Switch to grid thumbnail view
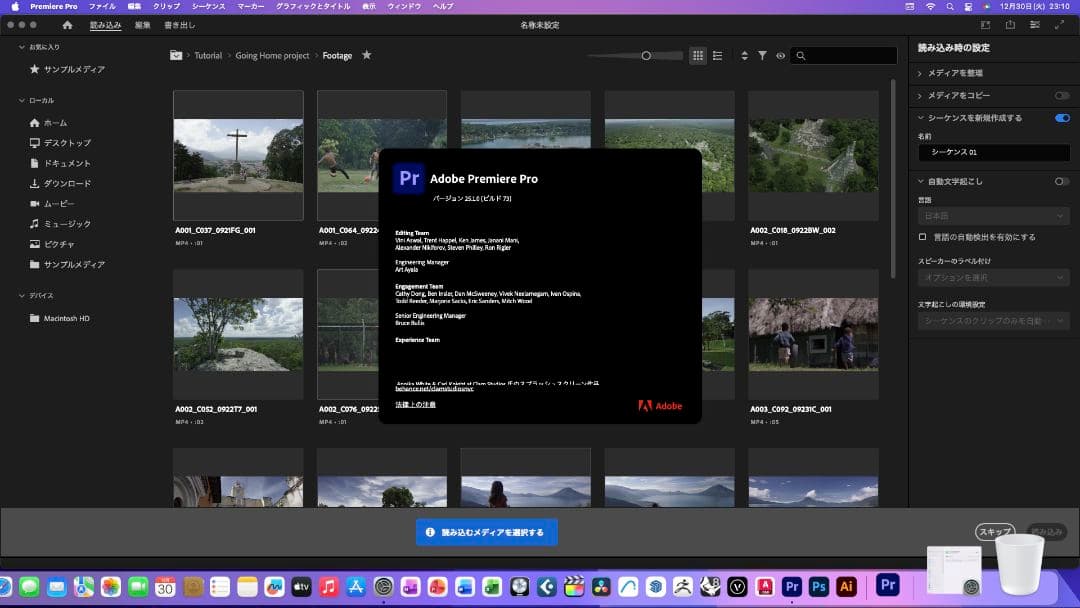 point(698,56)
